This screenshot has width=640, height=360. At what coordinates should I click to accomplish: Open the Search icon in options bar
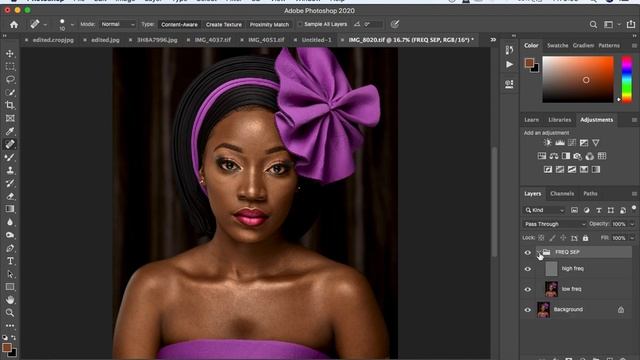(x=593, y=25)
